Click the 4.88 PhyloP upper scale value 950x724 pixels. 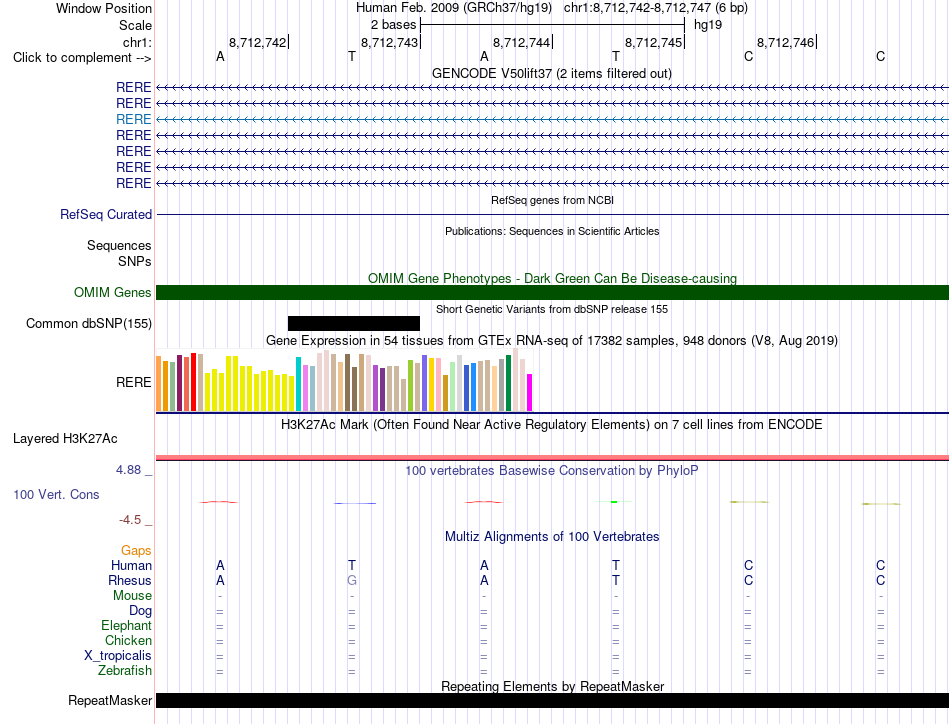tap(128, 470)
